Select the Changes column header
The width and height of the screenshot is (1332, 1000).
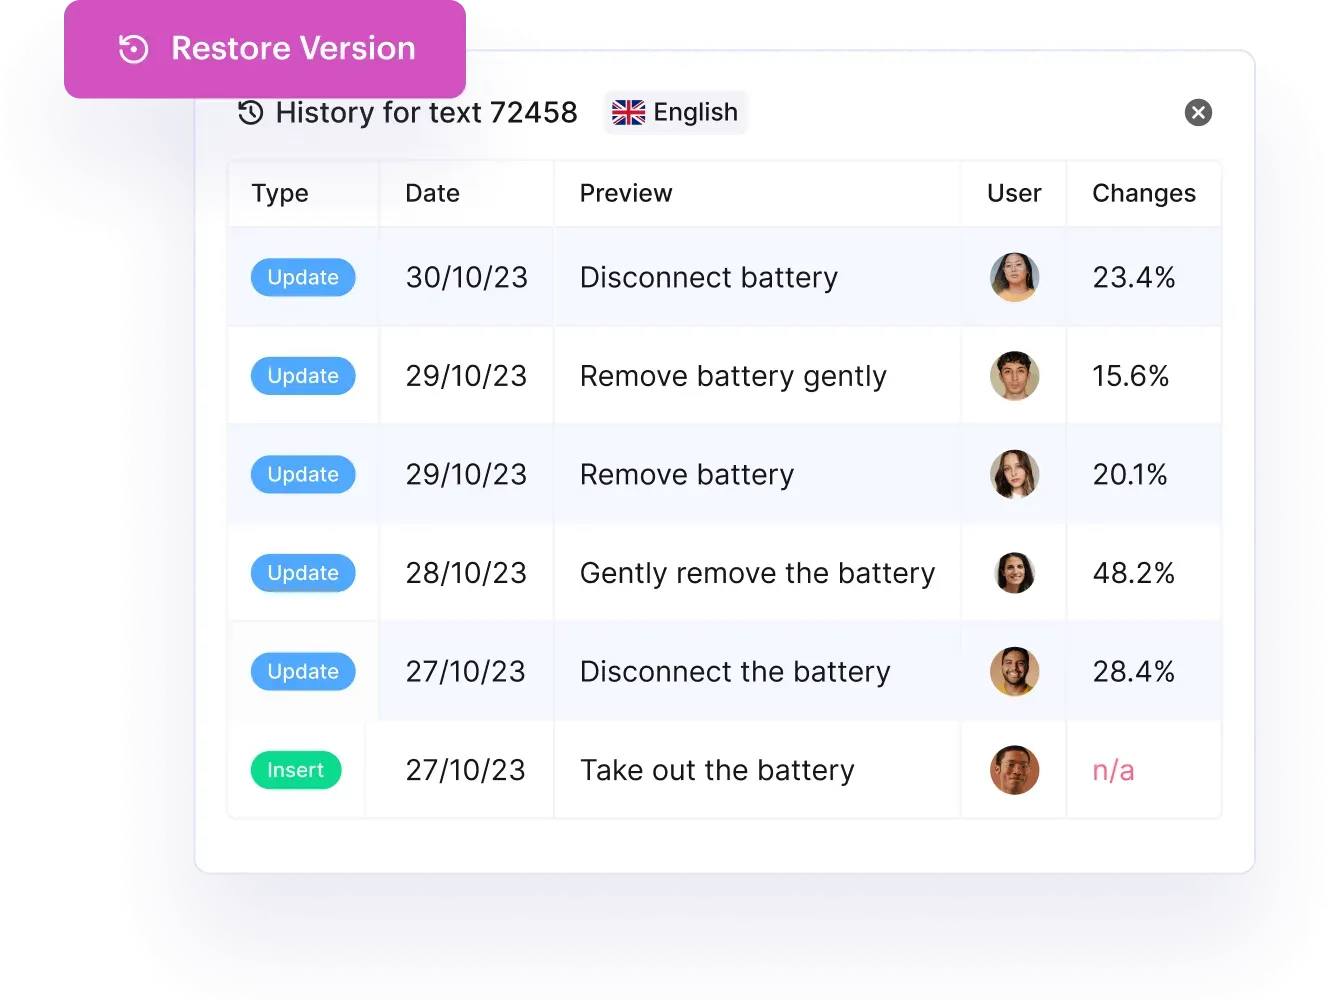pos(1144,193)
